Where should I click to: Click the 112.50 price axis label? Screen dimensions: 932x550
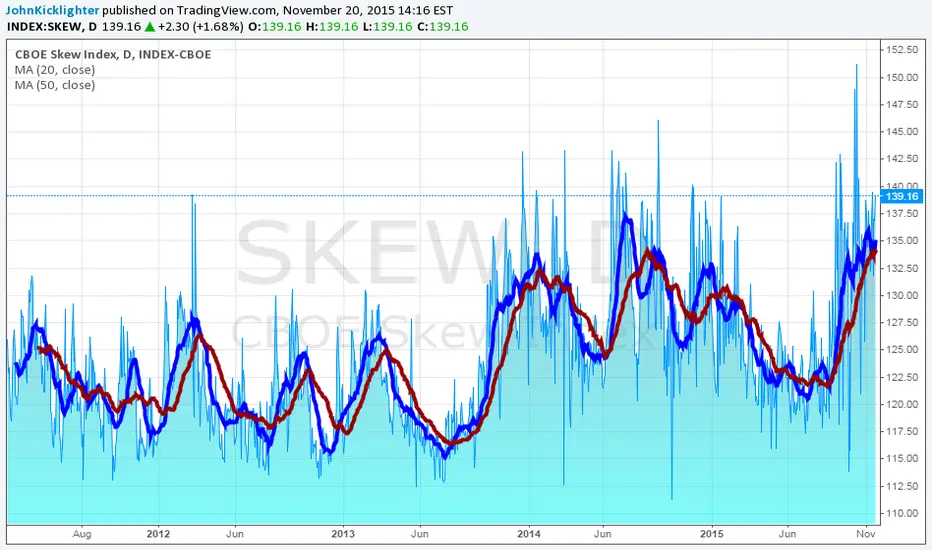click(902, 486)
